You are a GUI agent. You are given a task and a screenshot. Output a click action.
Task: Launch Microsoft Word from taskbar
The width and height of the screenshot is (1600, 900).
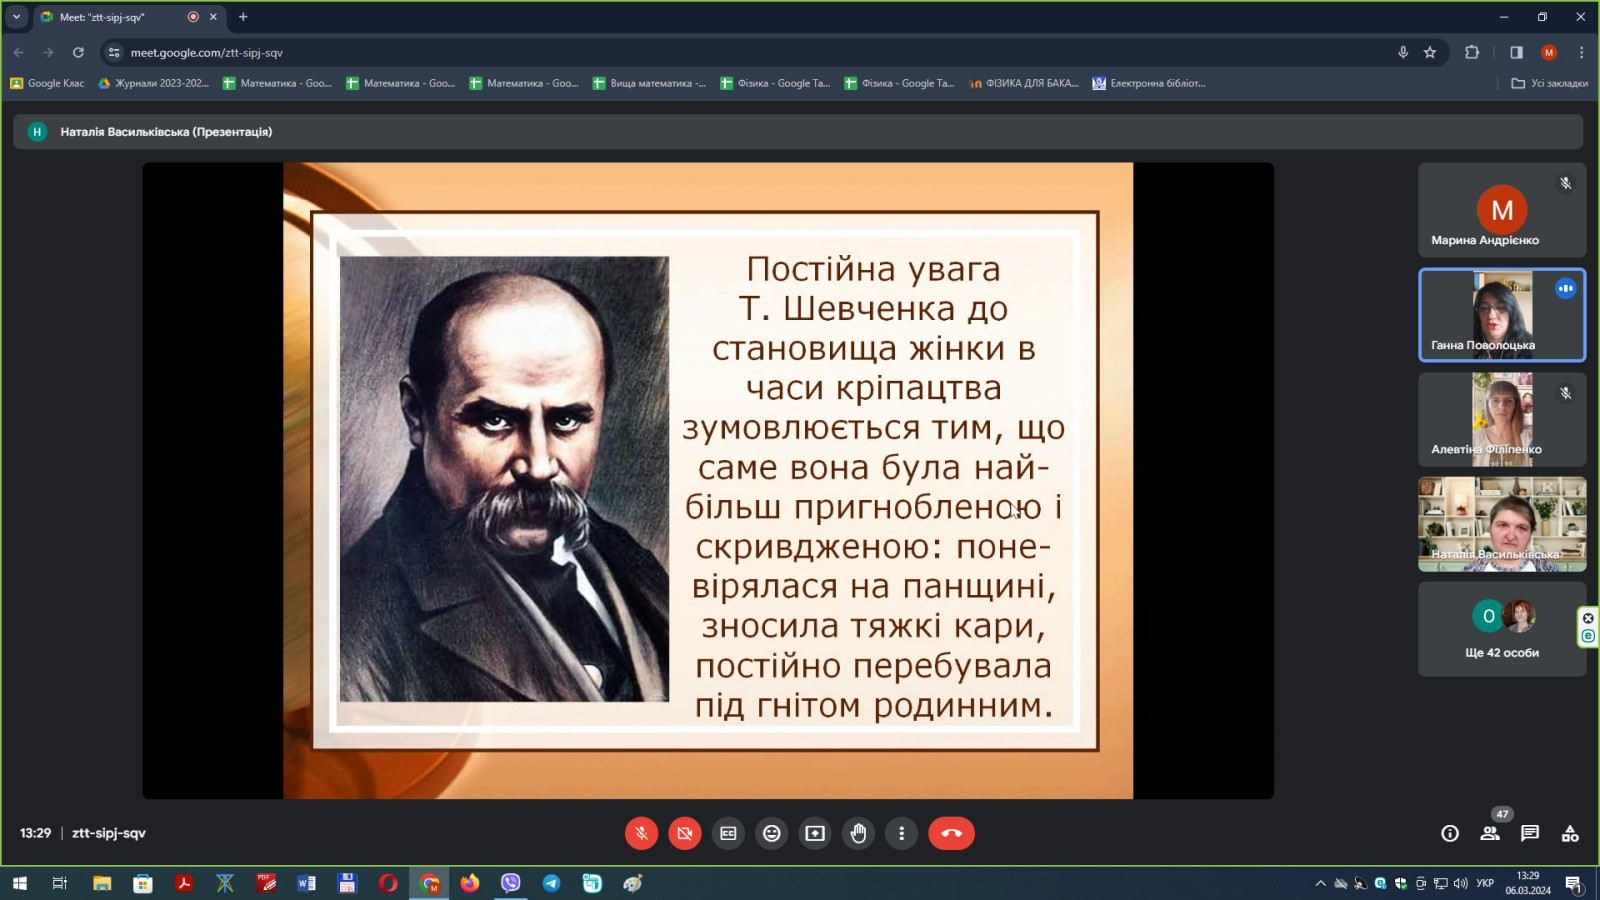[x=306, y=883]
